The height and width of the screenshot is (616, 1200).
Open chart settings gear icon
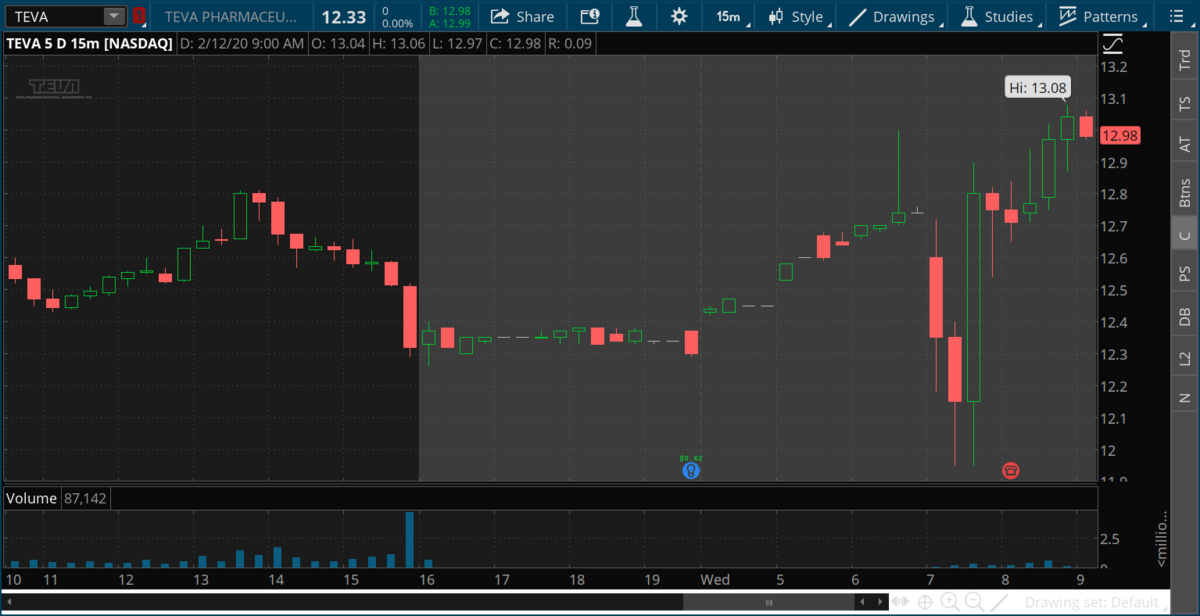(679, 16)
